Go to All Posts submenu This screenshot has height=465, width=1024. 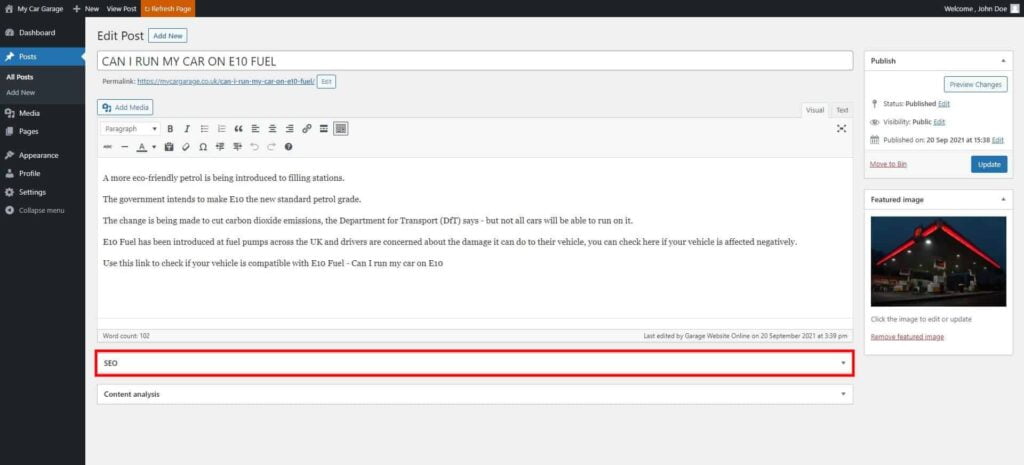20,77
